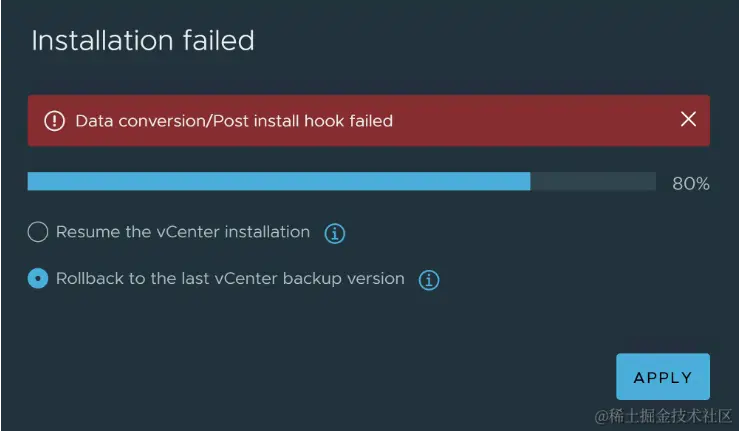Open info icon beside Resume vCenter installation
The height and width of the screenshot is (432, 740).
point(335,234)
